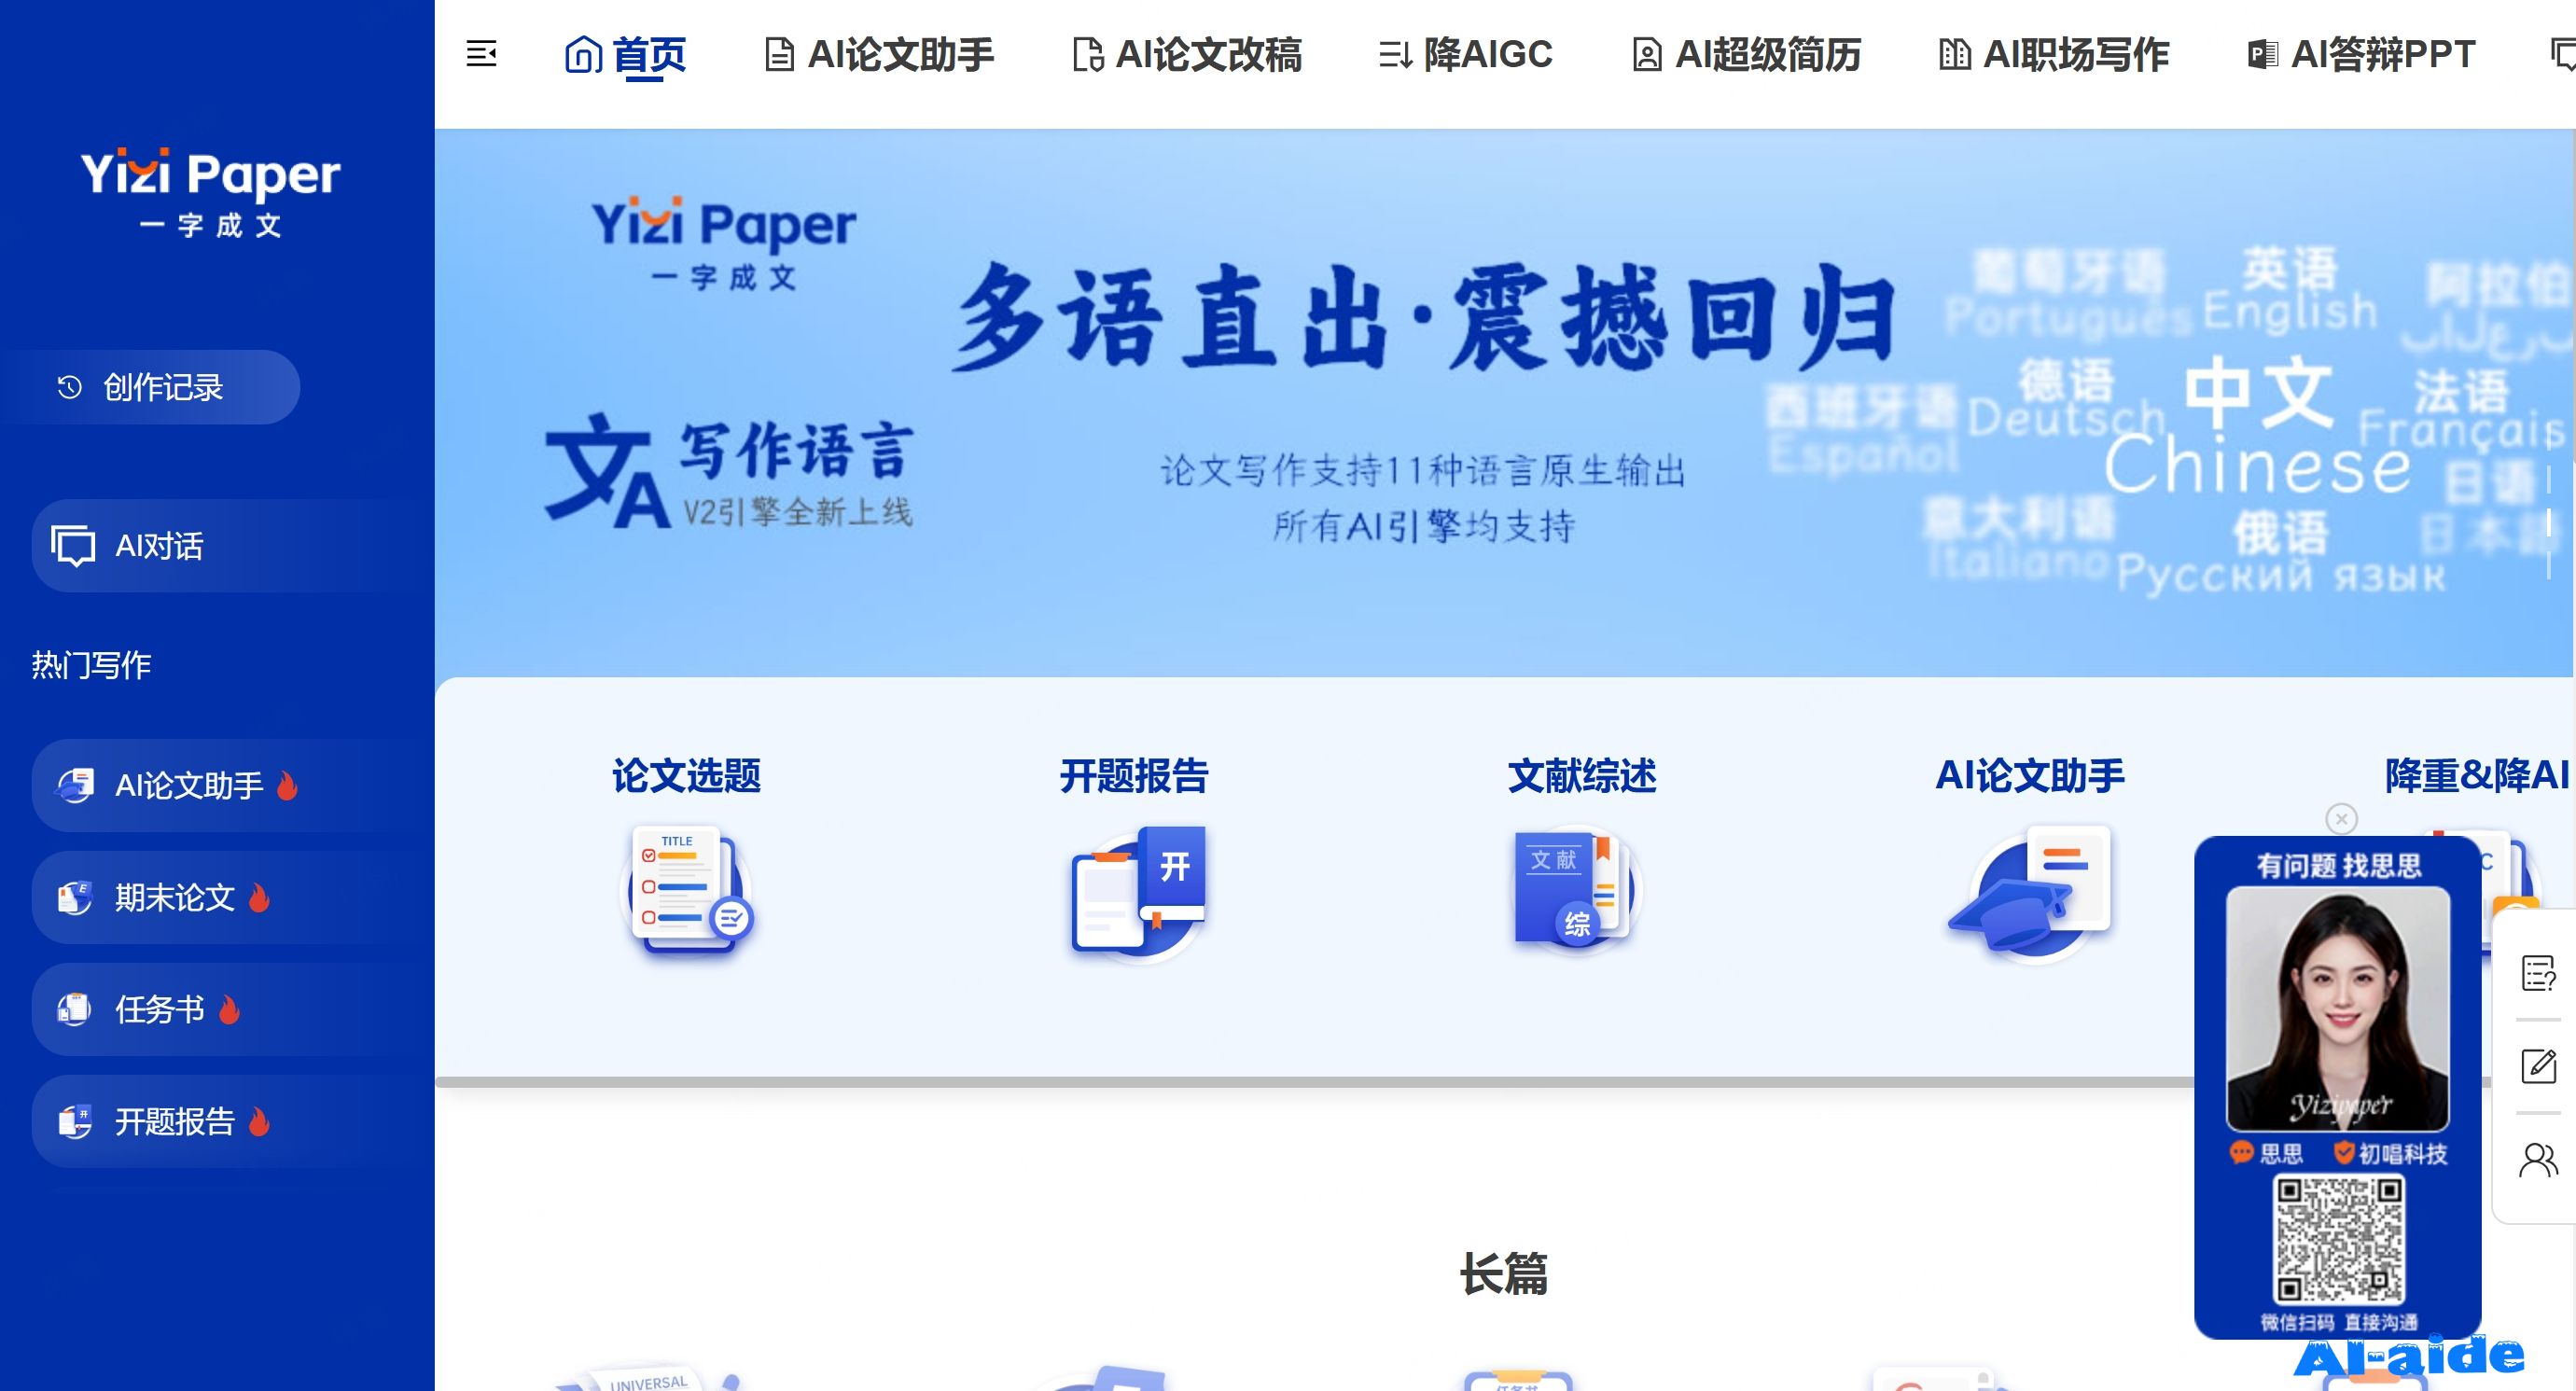Click the PPT icon beside AI答辩PPT
The height and width of the screenshot is (1391, 2576).
pyautogui.click(x=2263, y=55)
